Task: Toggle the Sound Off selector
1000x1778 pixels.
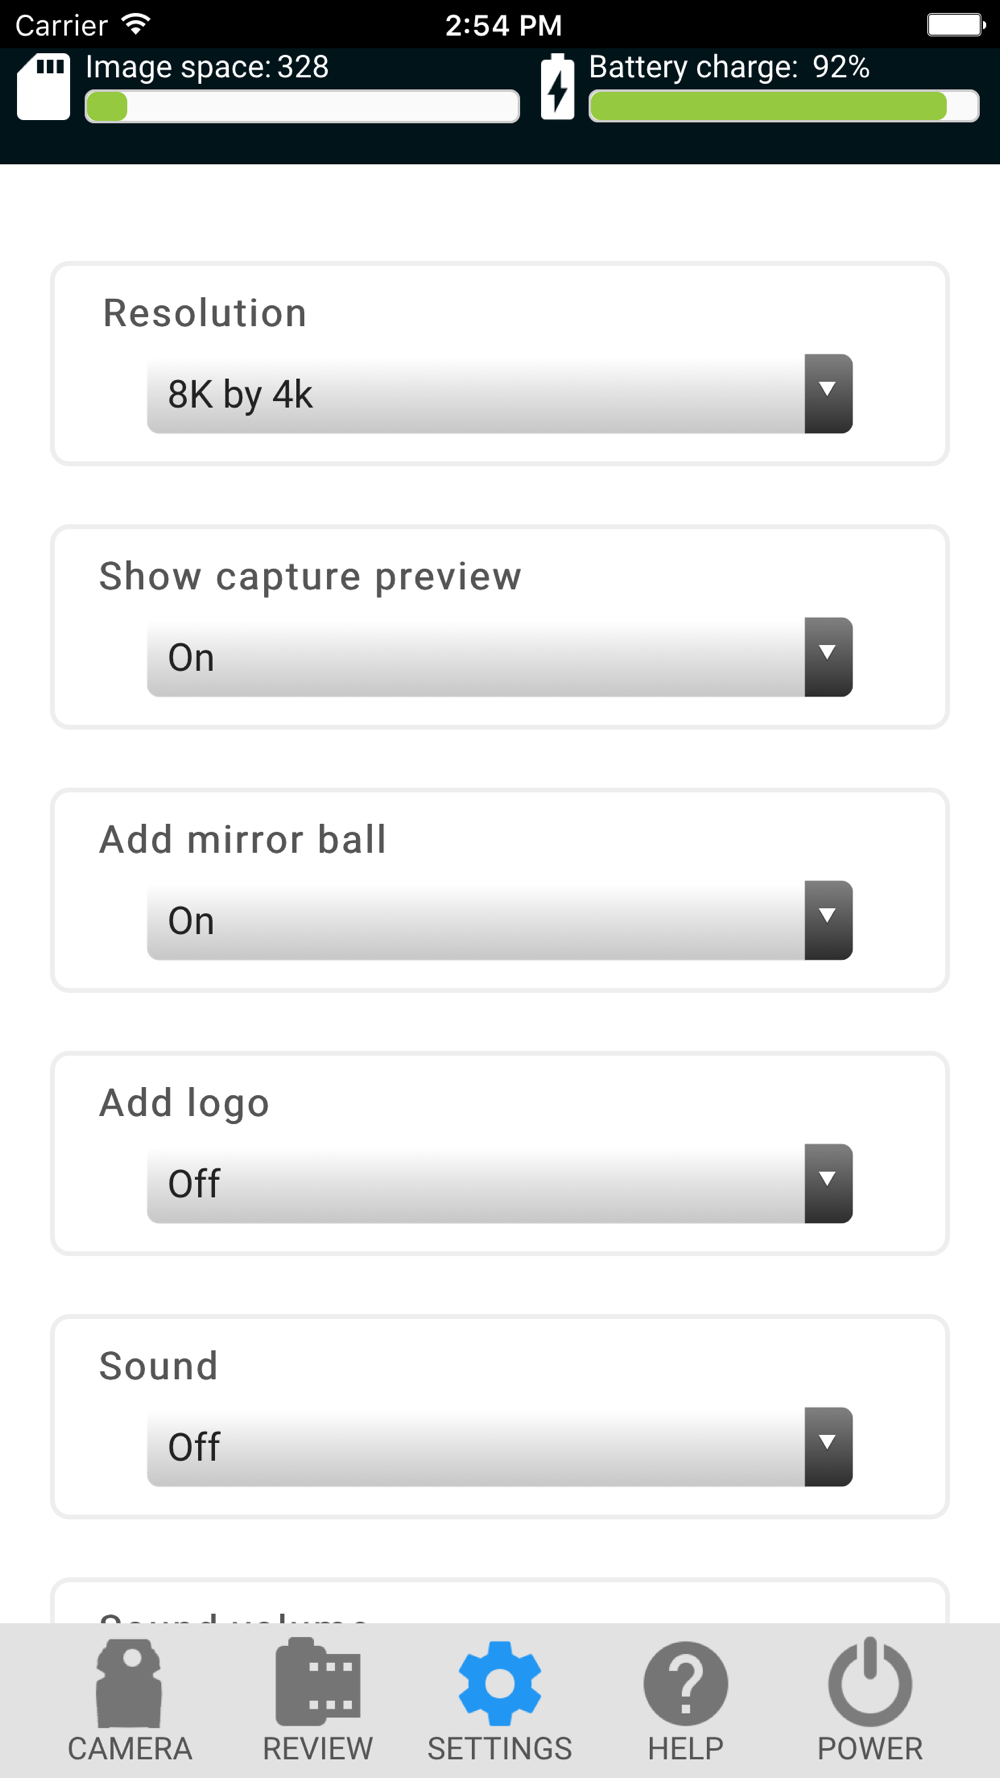Action: tap(500, 1447)
